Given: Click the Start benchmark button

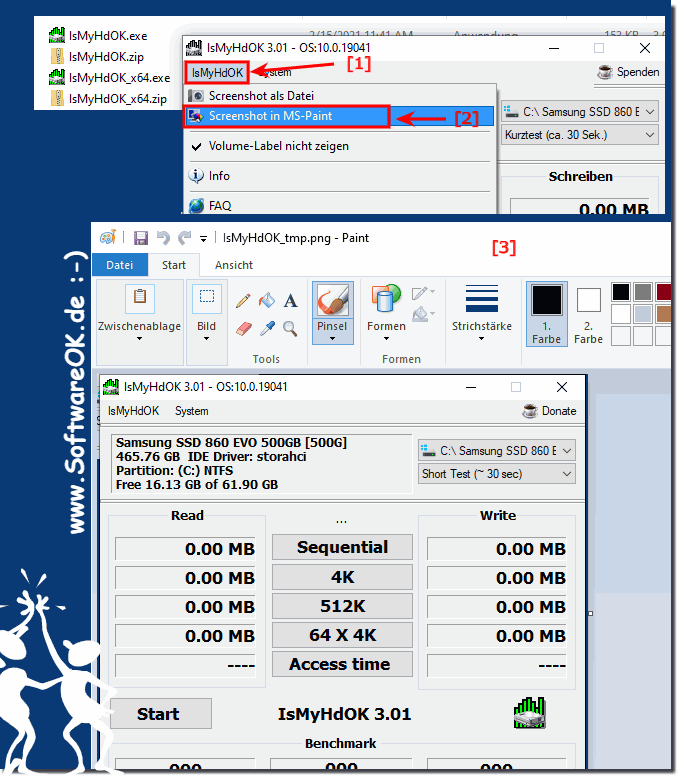Looking at the screenshot, I should pos(161,714).
